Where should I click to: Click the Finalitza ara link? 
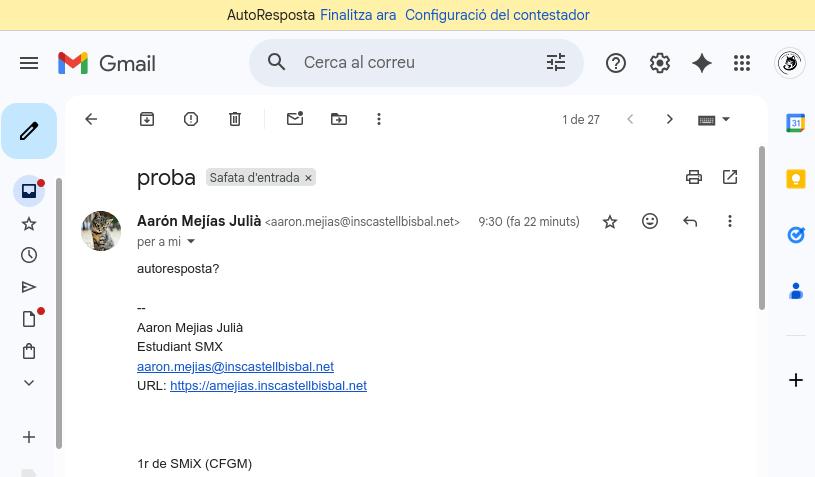tap(358, 15)
